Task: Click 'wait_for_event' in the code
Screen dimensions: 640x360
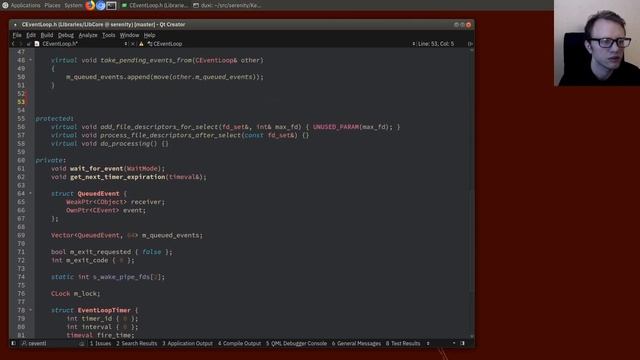Action: (x=96, y=168)
